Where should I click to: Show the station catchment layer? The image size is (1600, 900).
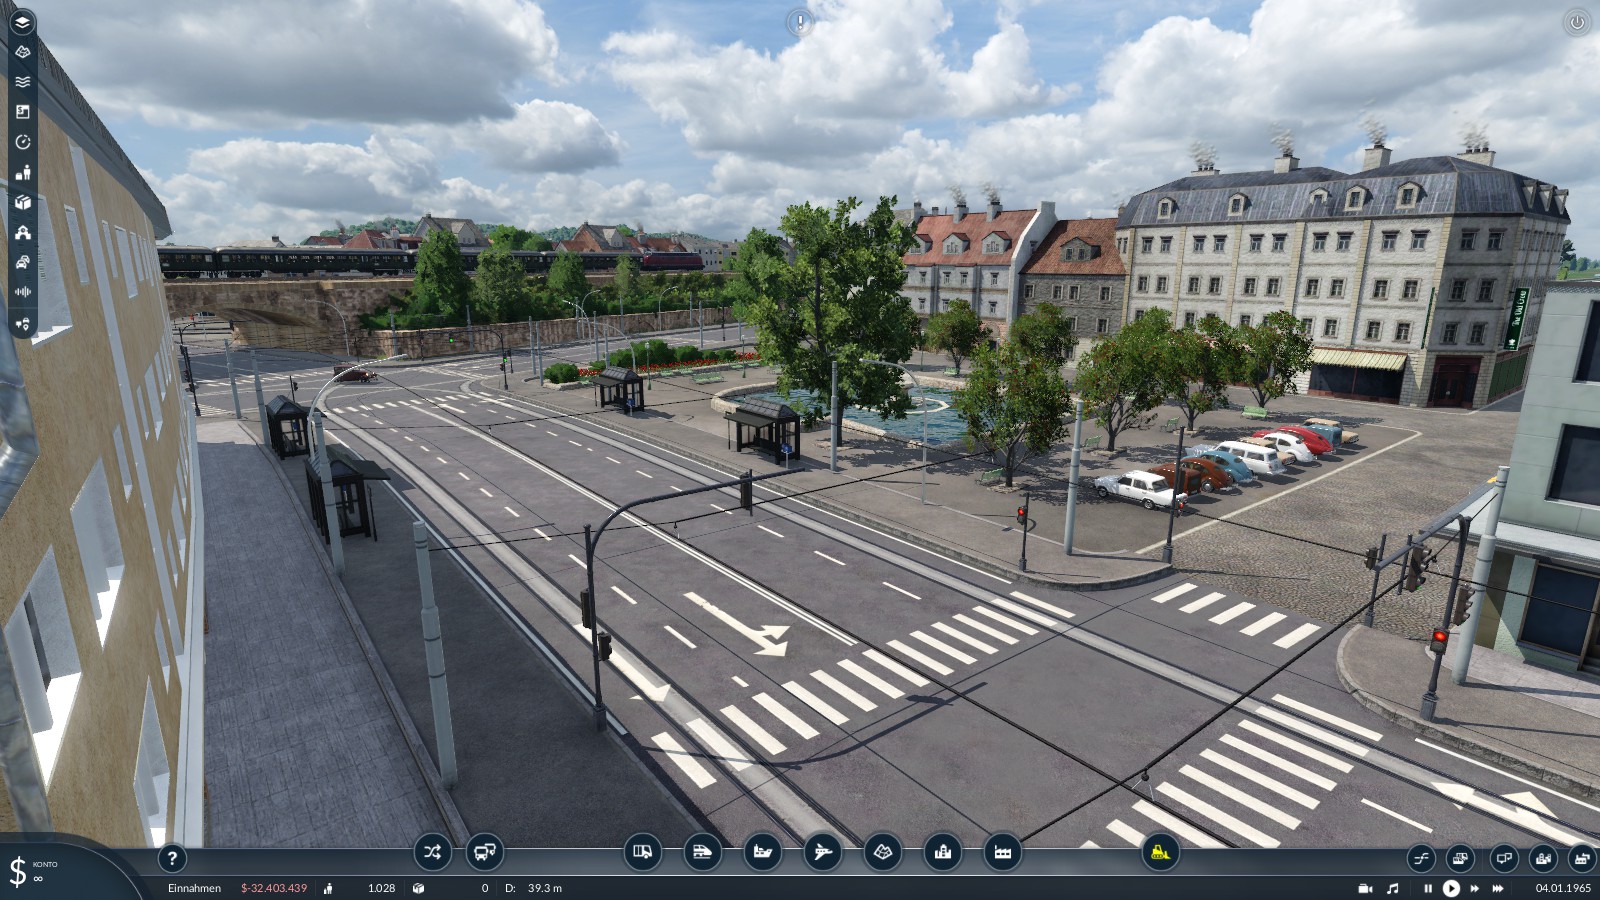(x=22, y=232)
